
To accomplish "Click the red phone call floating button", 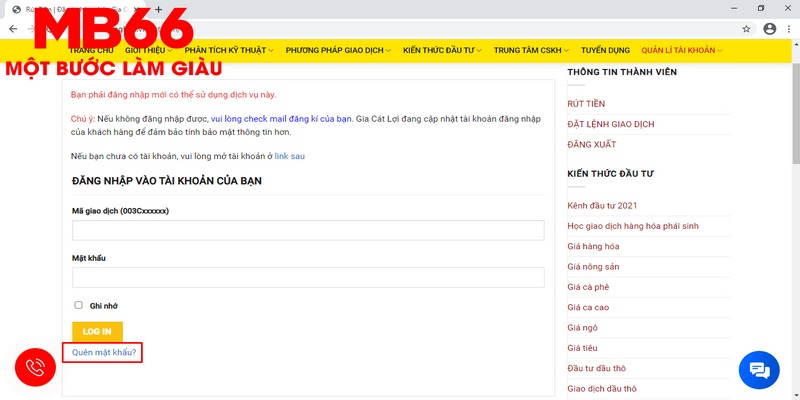I will [x=35, y=368].
